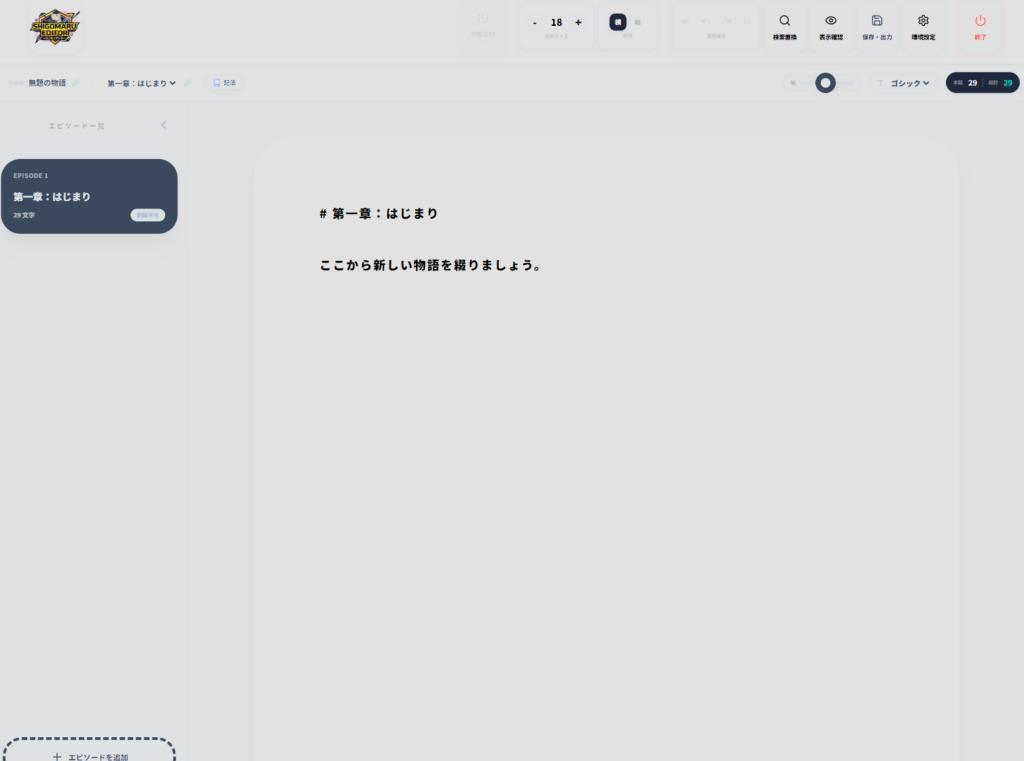This screenshot has height=761, width=1024.
Task: Click the width slider handle in toolbar
Action: tap(825, 83)
